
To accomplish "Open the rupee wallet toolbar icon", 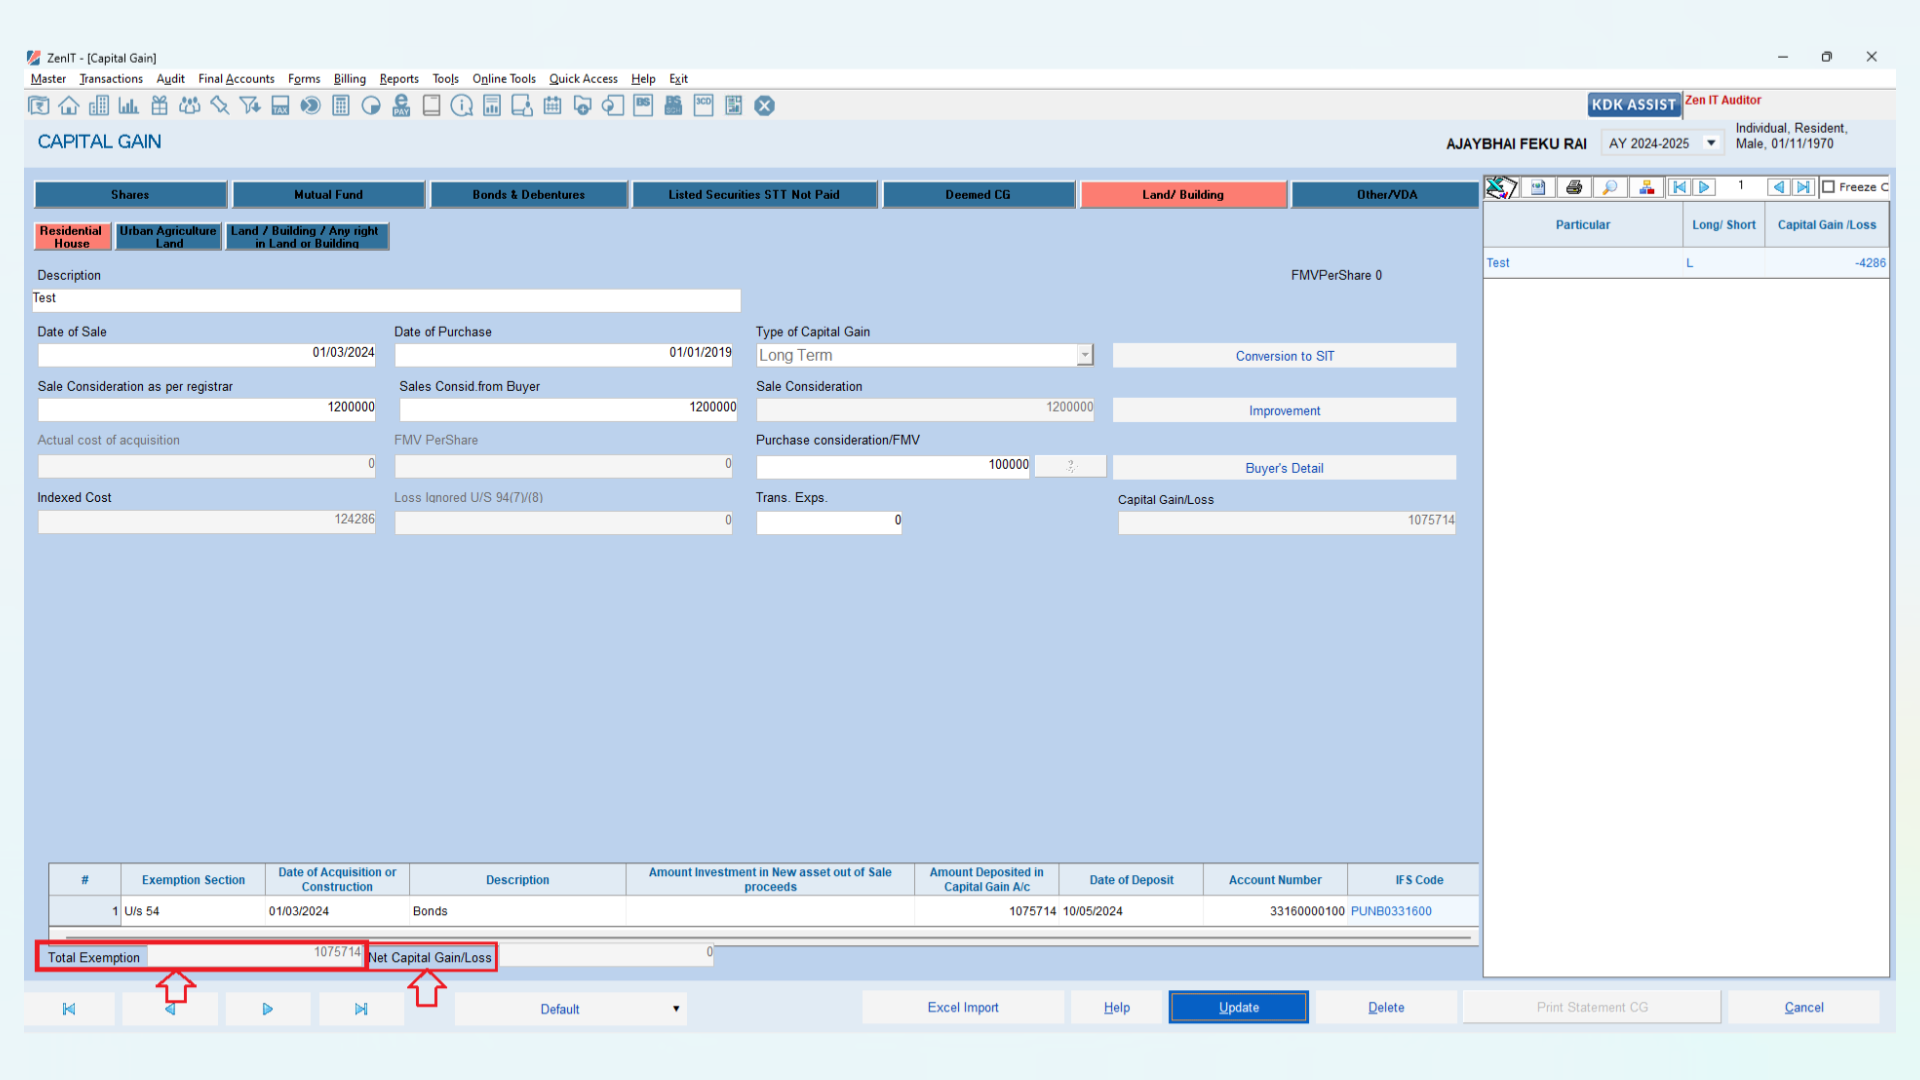I will tap(39, 105).
